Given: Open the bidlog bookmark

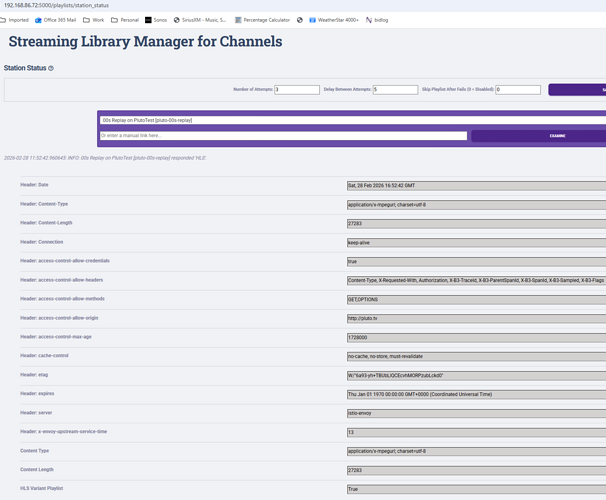Looking at the screenshot, I should (x=376, y=19).
